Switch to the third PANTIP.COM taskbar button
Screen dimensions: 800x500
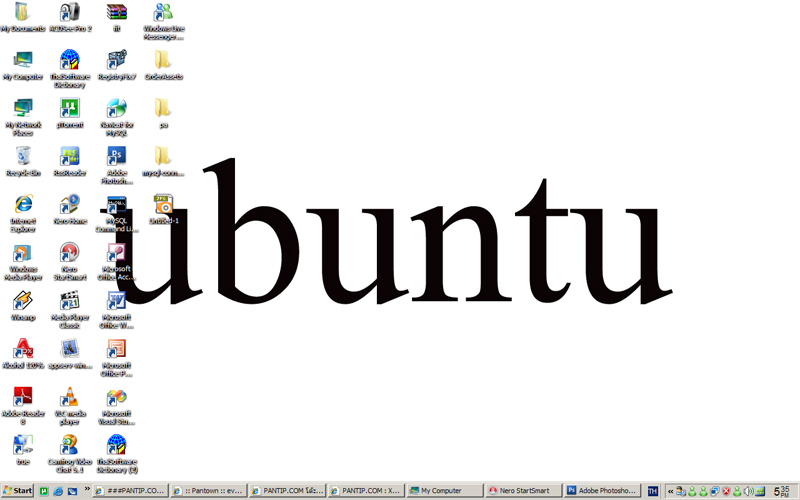(287, 491)
